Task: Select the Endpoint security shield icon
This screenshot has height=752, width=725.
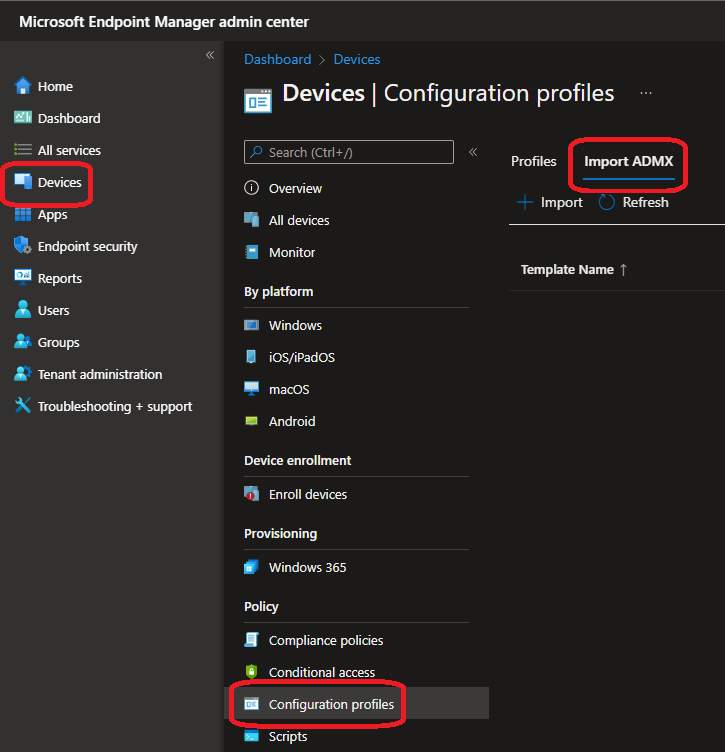Action: tap(23, 246)
